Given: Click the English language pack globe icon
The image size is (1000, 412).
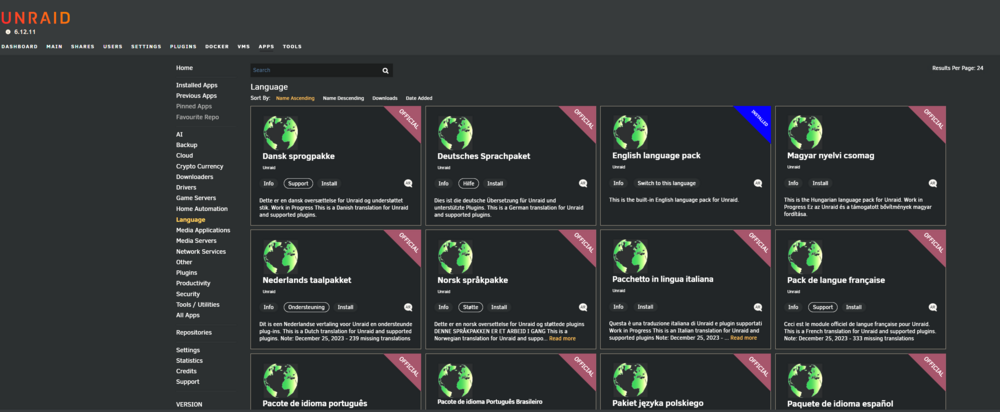Looking at the screenshot, I should (630, 133).
